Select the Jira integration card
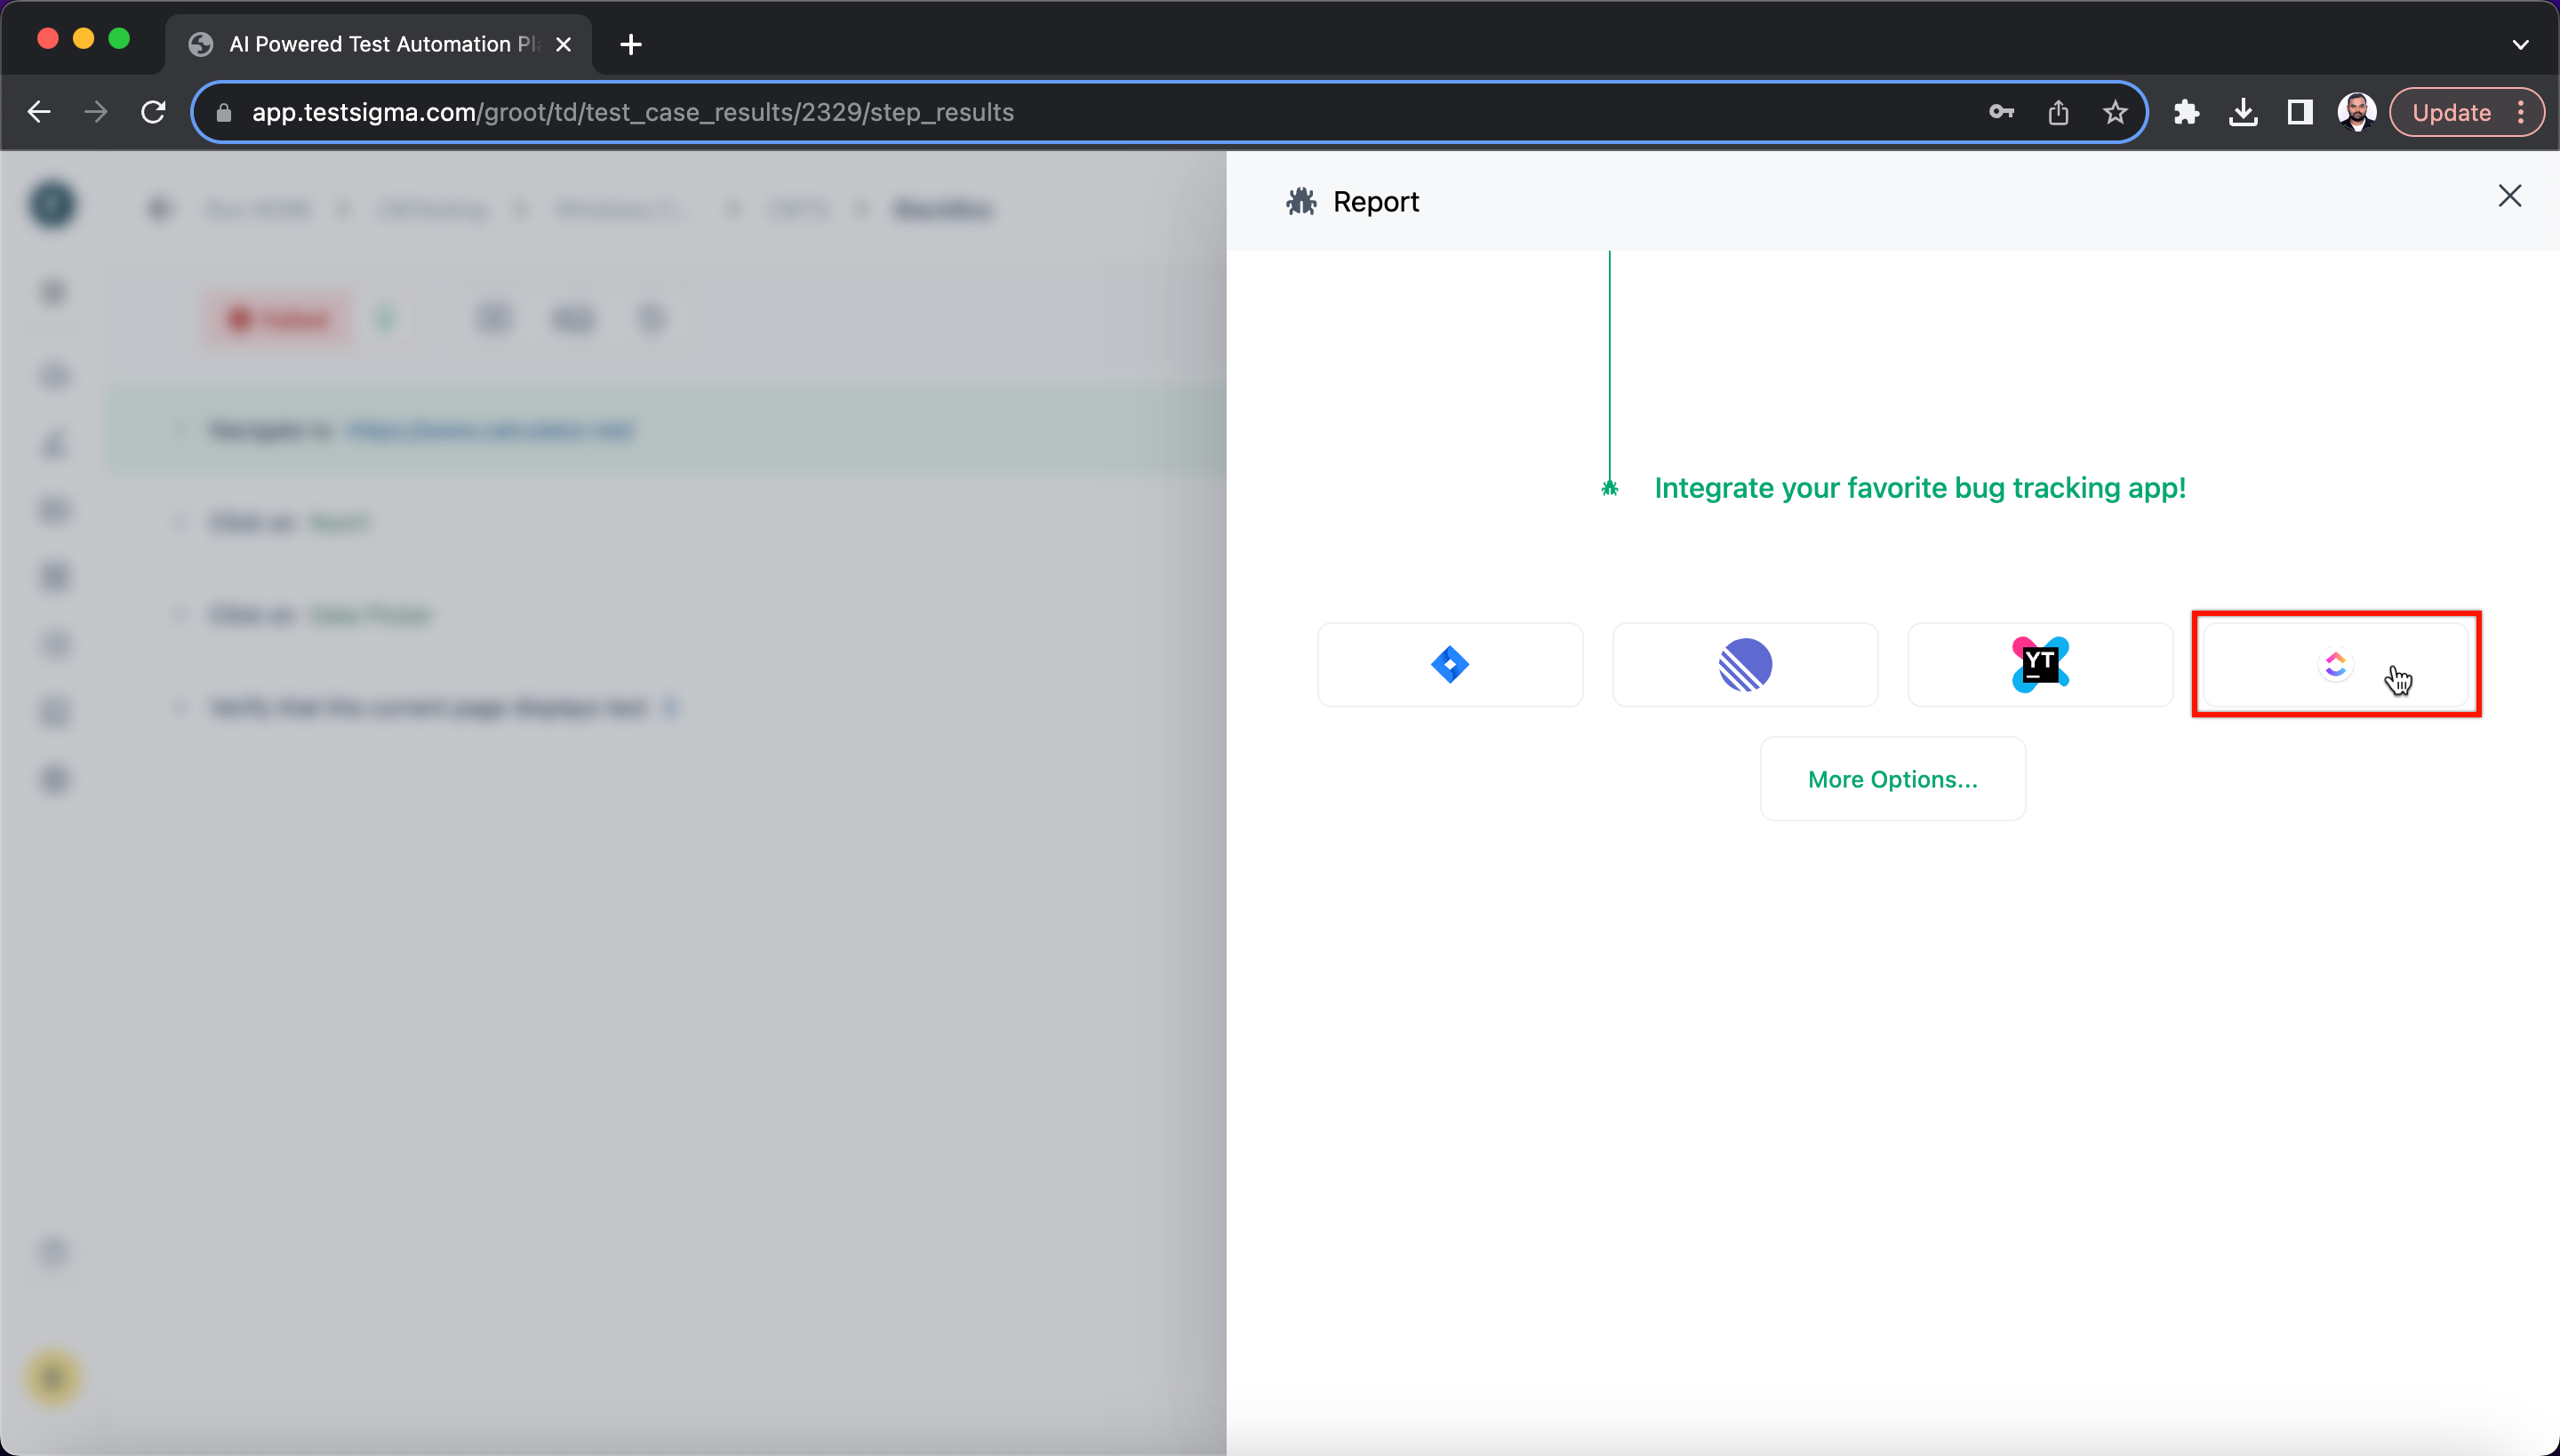2560x1456 pixels. point(1450,665)
